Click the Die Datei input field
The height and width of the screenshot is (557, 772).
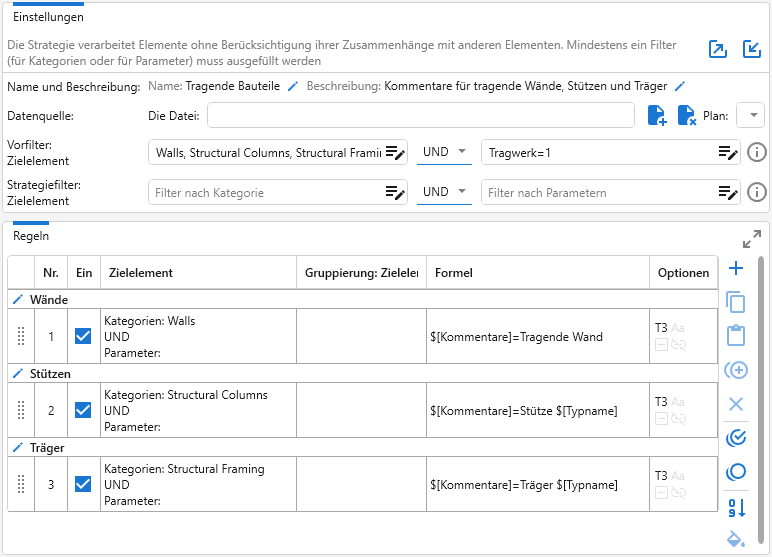coord(420,115)
